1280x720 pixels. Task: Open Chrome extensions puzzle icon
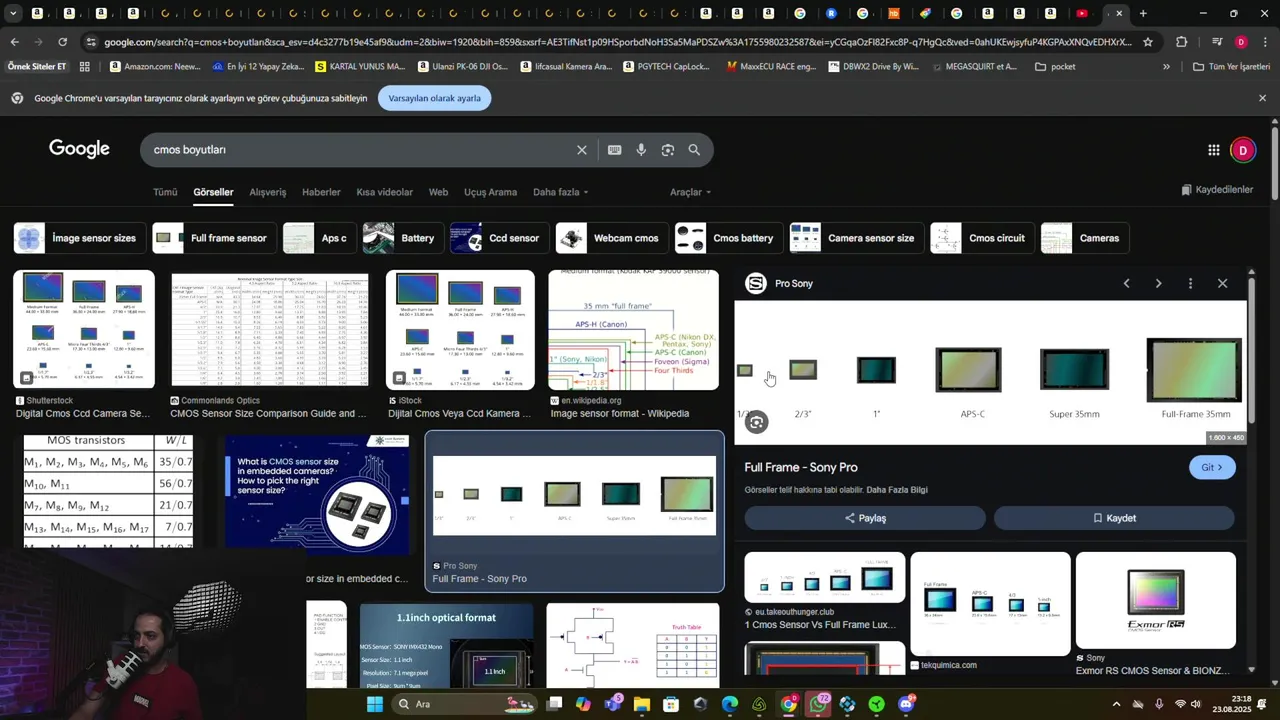pos(1181,42)
